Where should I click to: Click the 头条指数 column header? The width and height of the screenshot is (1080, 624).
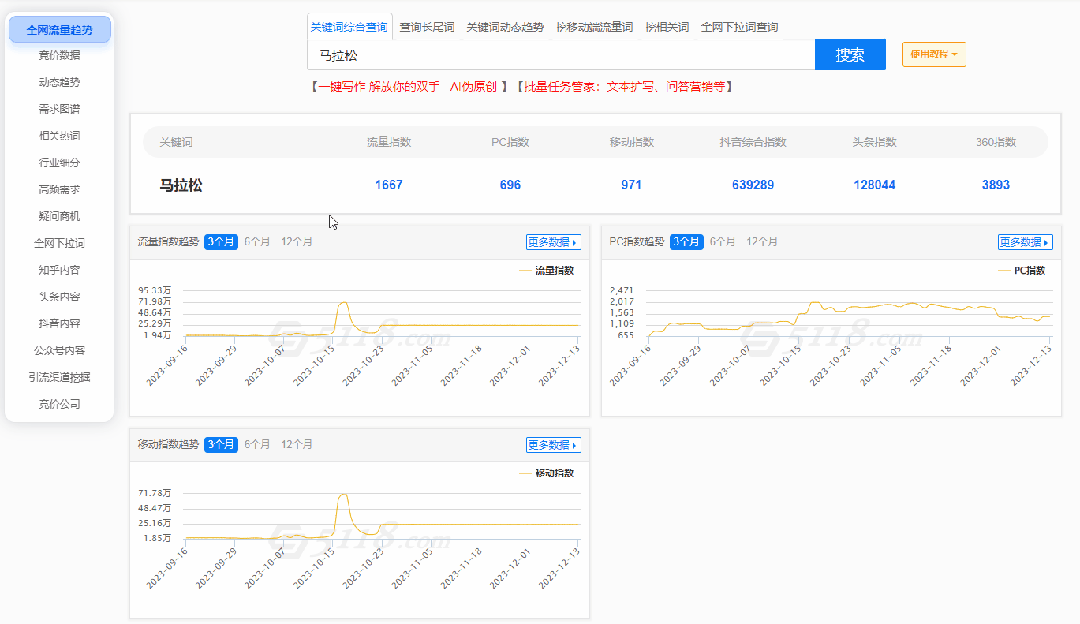tap(874, 143)
